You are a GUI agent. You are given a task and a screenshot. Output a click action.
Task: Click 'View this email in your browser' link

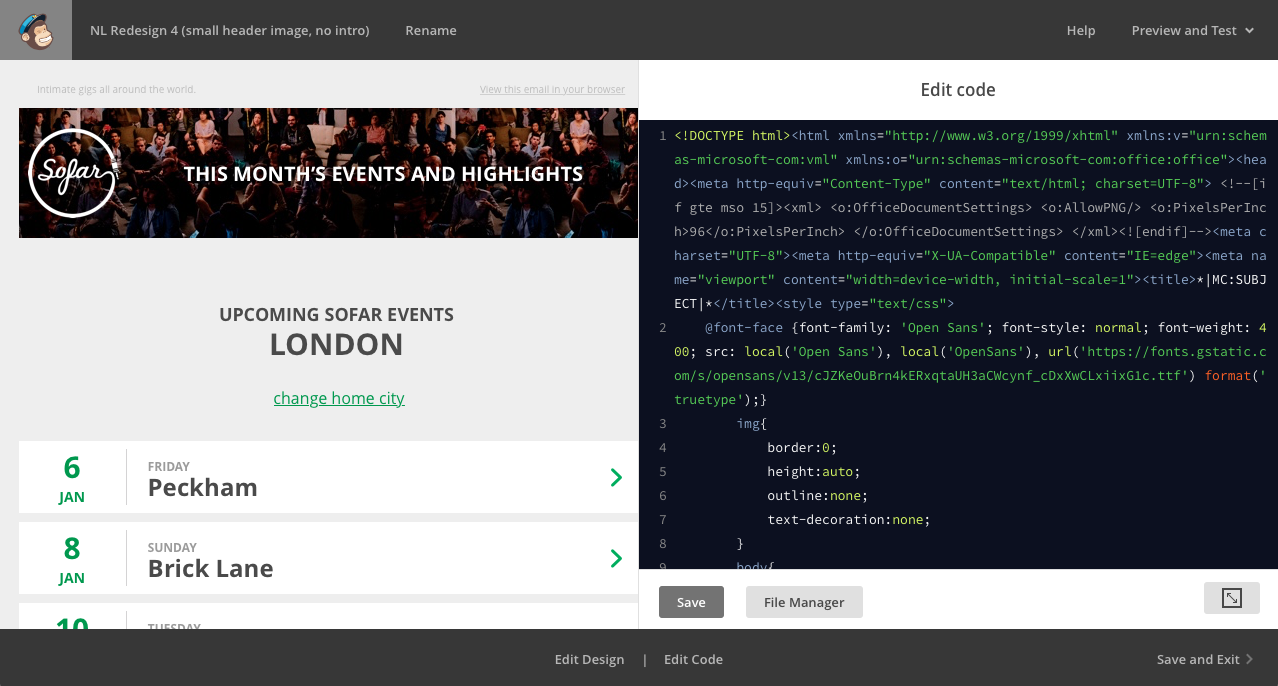(552, 89)
